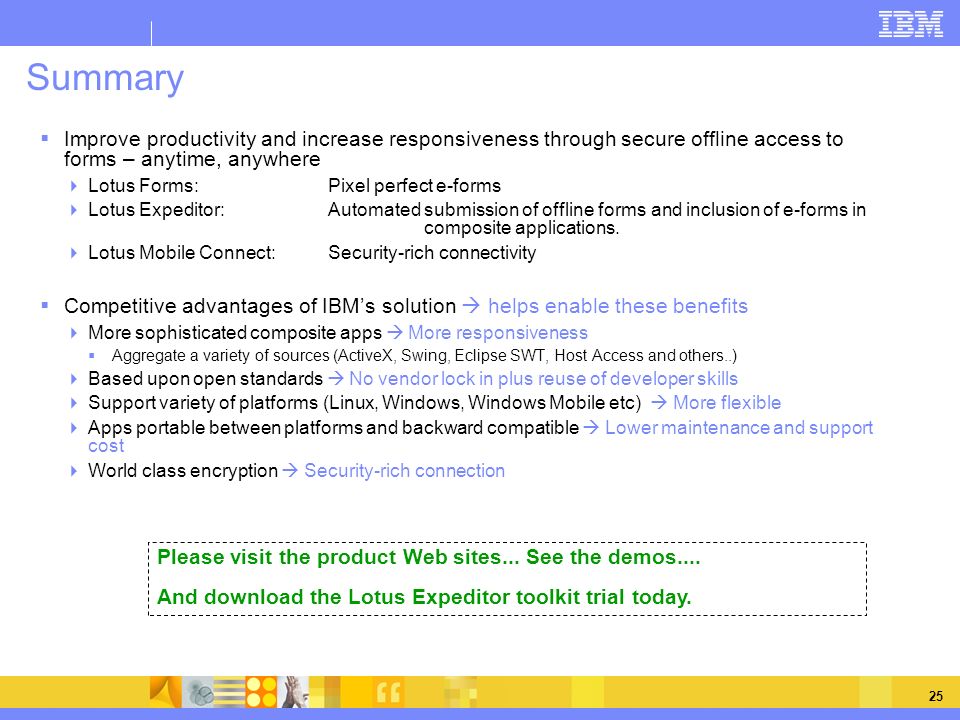This screenshot has width=960, height=720.
Task: Click 'Aggregate a variety of sources' sub-bullet
Action: pyautogui.click(x=424, y=356)
